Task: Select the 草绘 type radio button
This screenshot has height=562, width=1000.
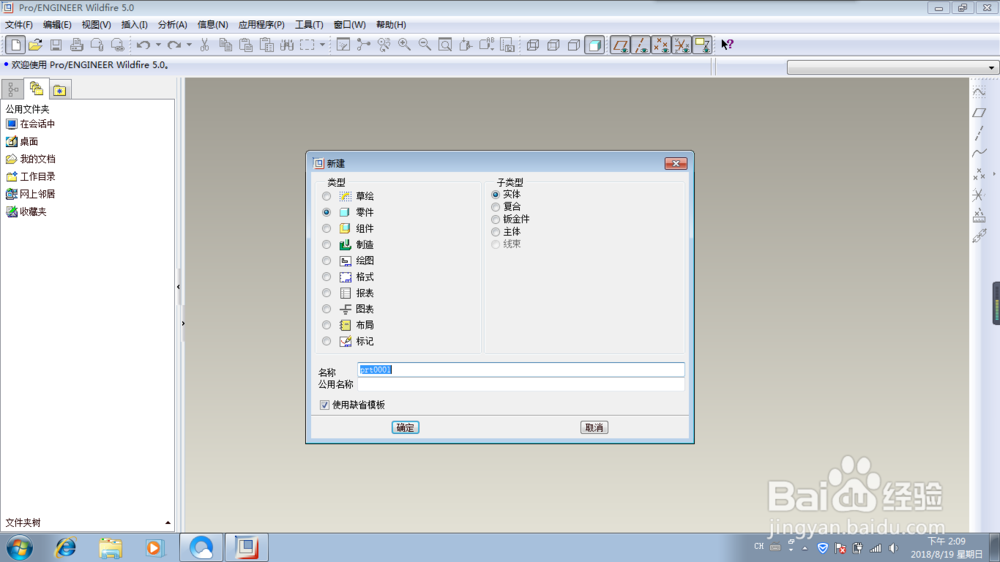Action: pyautogui.click(x=327, y=196)
